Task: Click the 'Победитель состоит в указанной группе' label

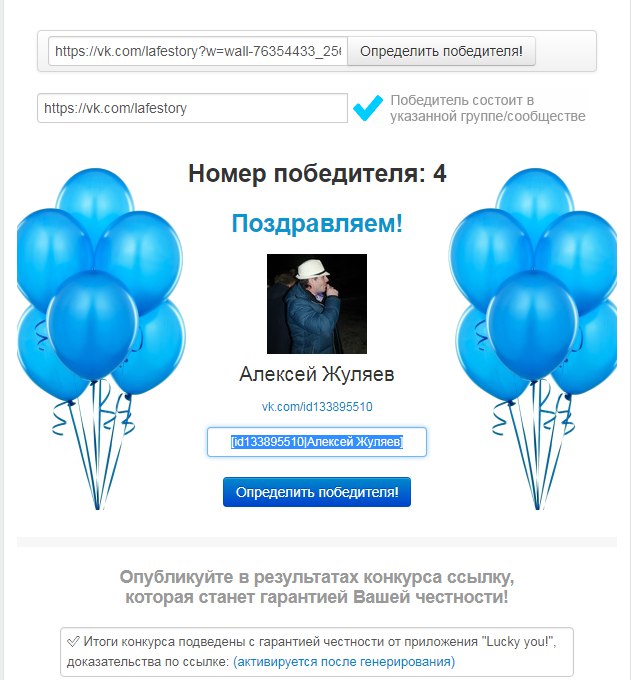Action: pos(487,108)
